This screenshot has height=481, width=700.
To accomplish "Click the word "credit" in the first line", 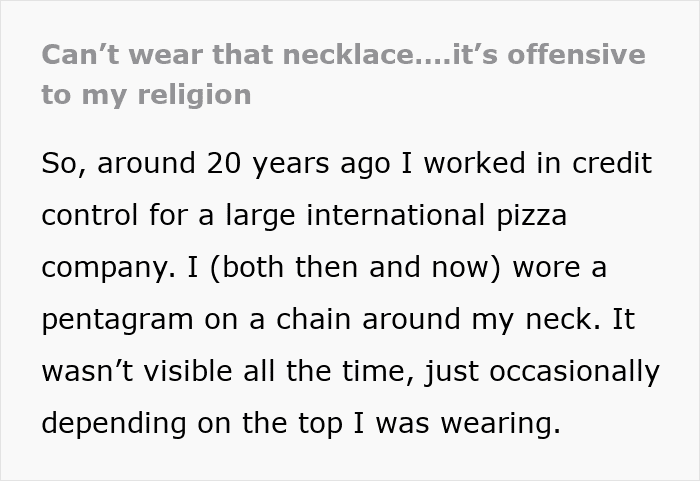I will tap(612, 163).
